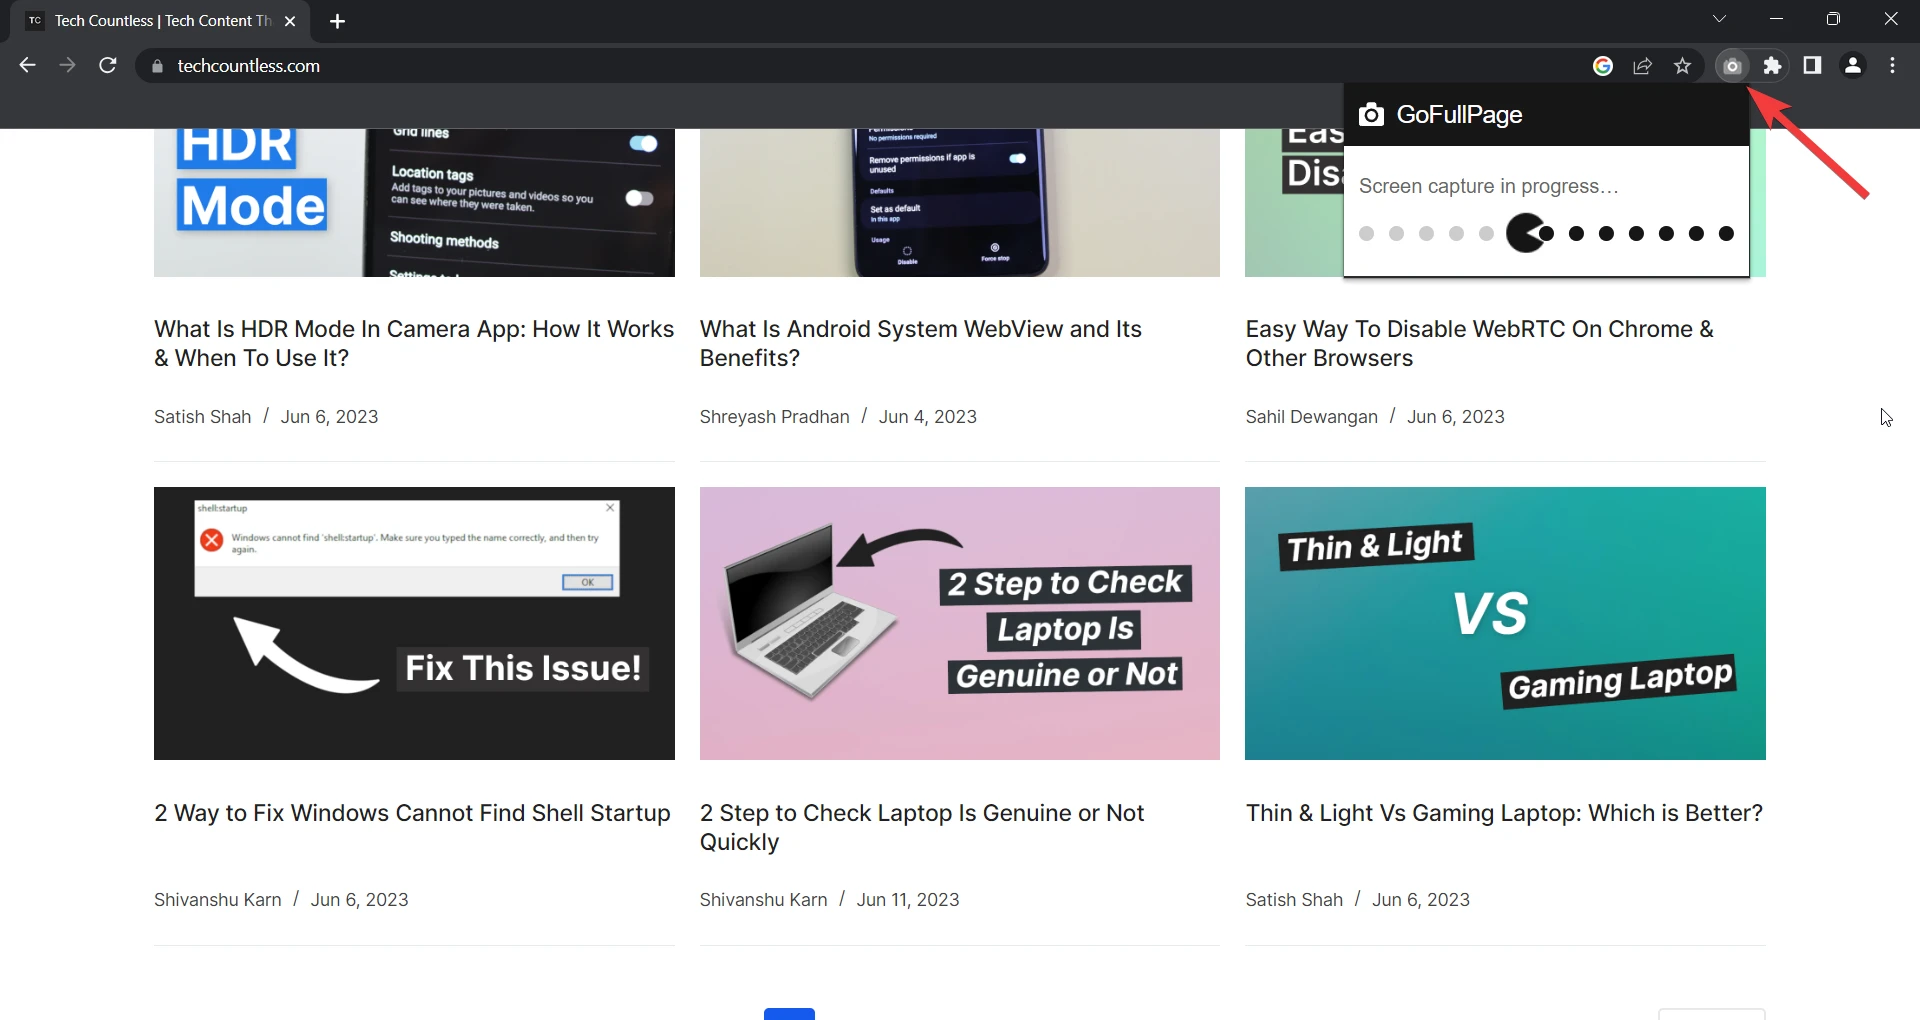Open the side panel icon
Image resolution: width=1920 pixels, height=1020 pixels.
(x=1812, y=66)
